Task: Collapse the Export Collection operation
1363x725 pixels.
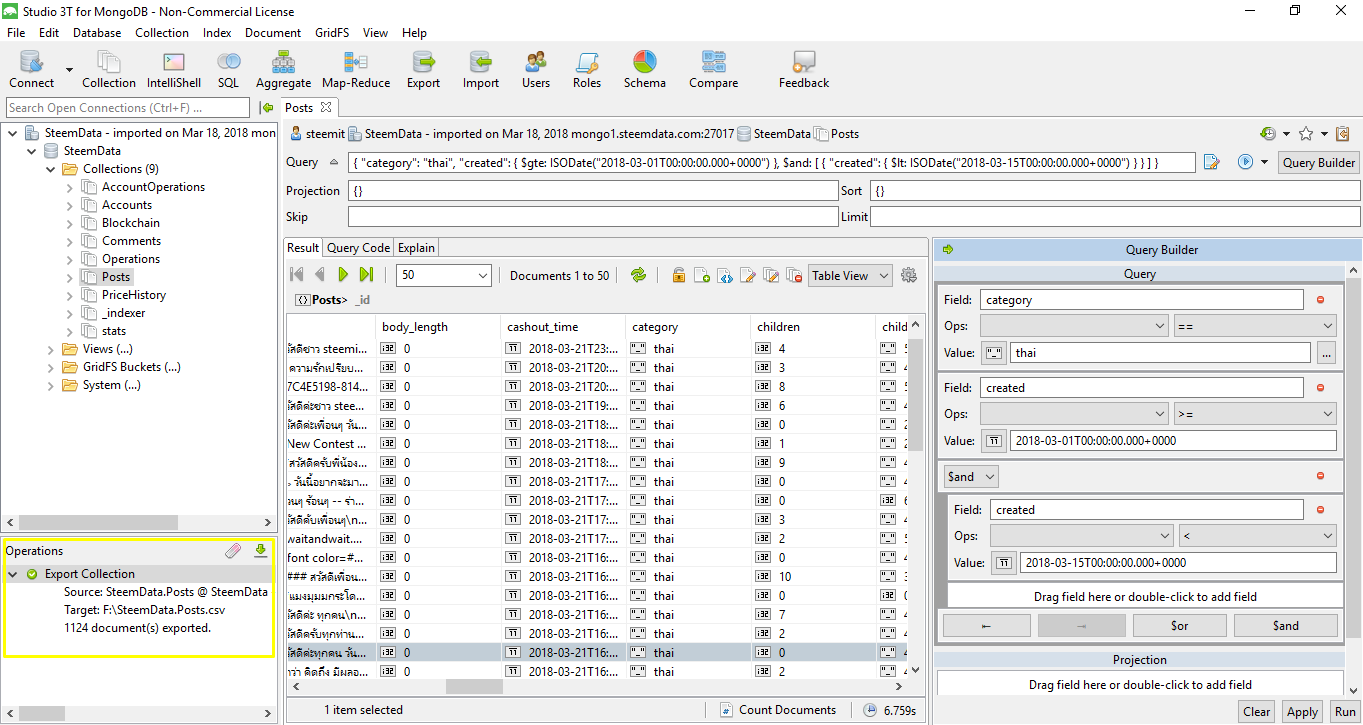Action: point(13,574)
